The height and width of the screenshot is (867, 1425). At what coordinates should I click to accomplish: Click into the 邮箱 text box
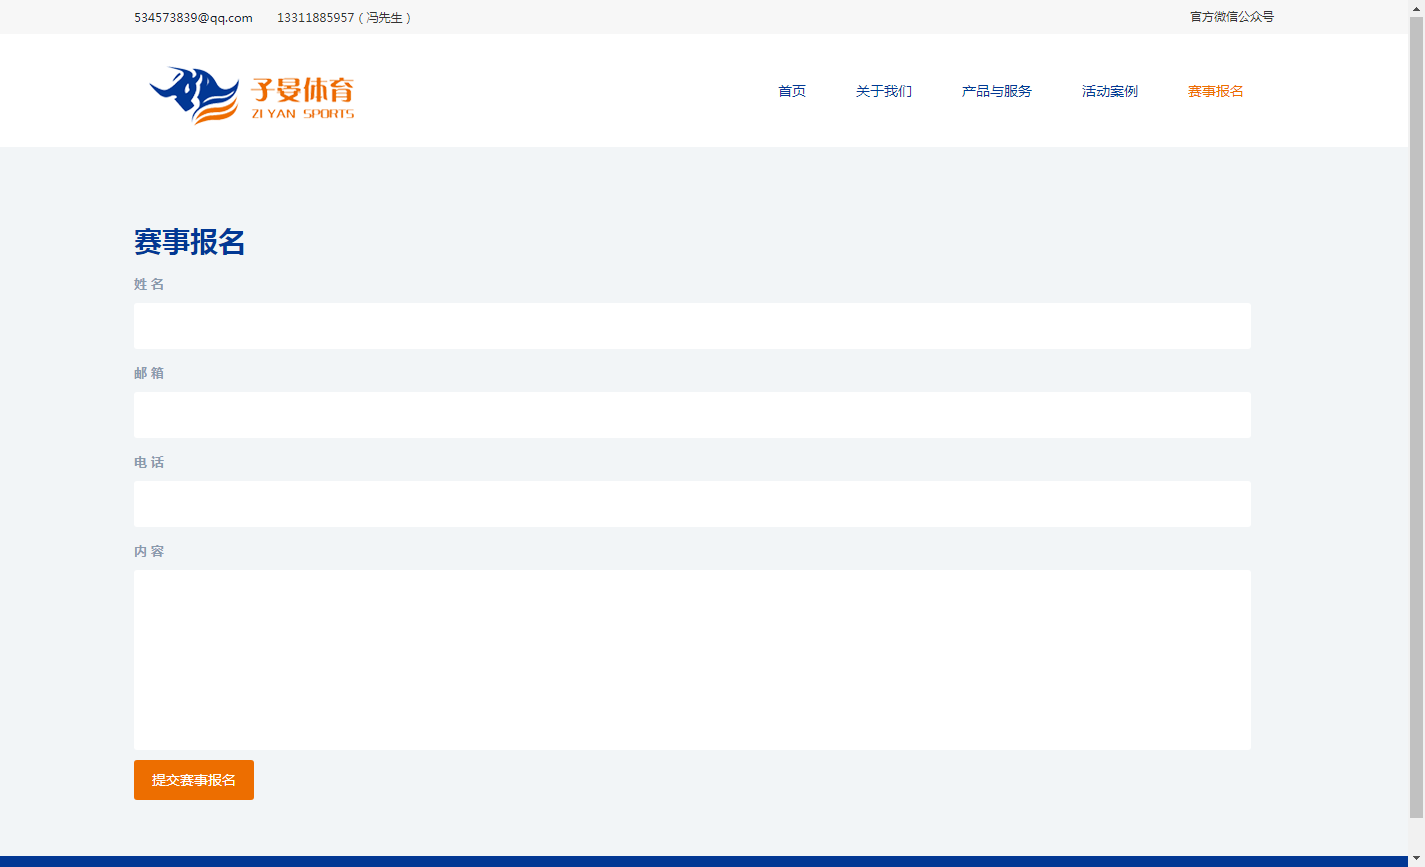(x=692, y=415)
